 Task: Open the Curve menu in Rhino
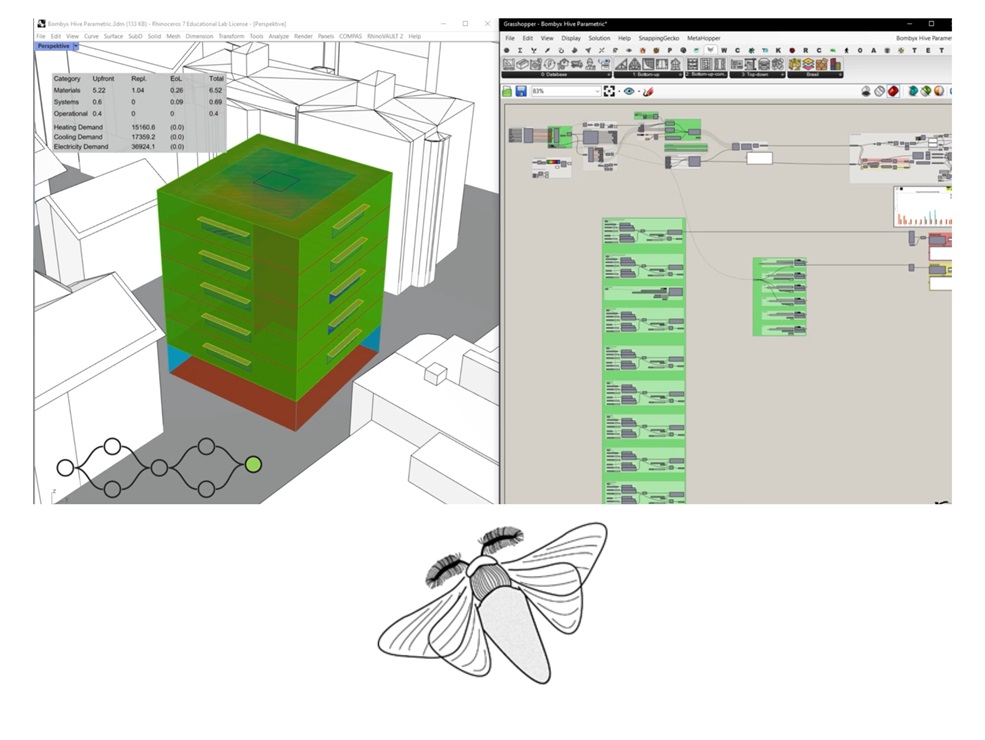click(x=91, y=36)
